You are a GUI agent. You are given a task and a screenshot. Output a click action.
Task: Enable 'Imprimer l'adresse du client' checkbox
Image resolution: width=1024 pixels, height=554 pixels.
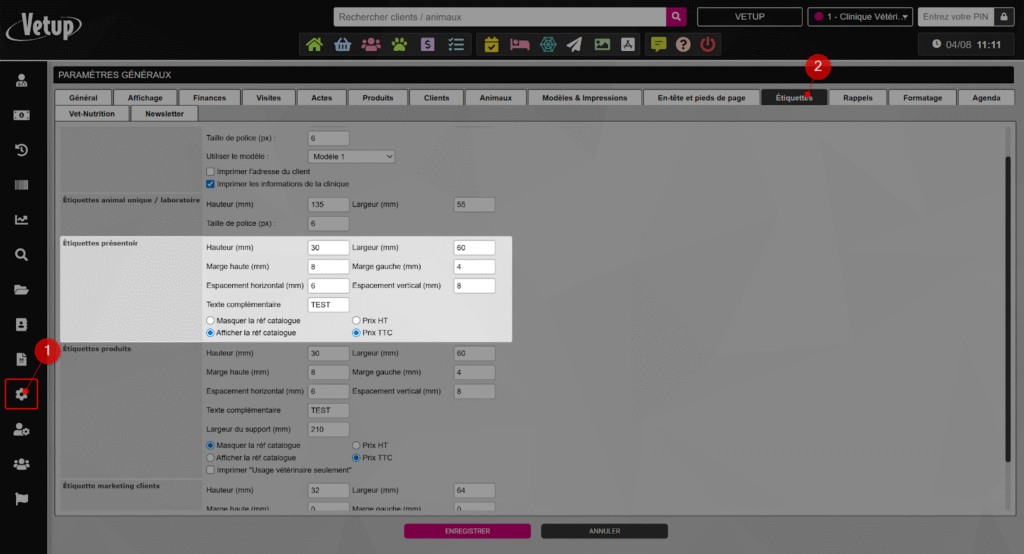[210, 171]
